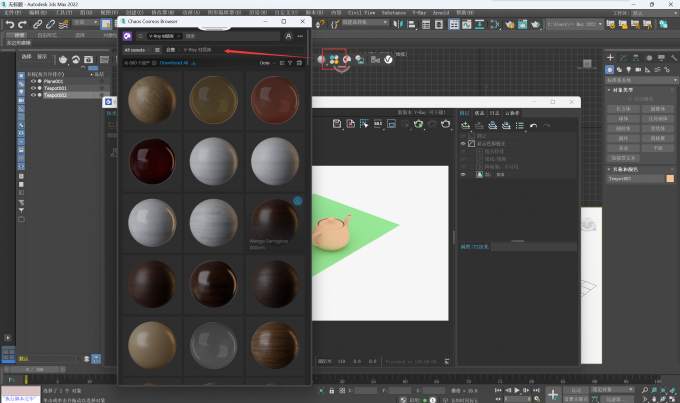Click the Undo arrow in main toolbar
Screen dimensions: 680x403
click(10, 24)
